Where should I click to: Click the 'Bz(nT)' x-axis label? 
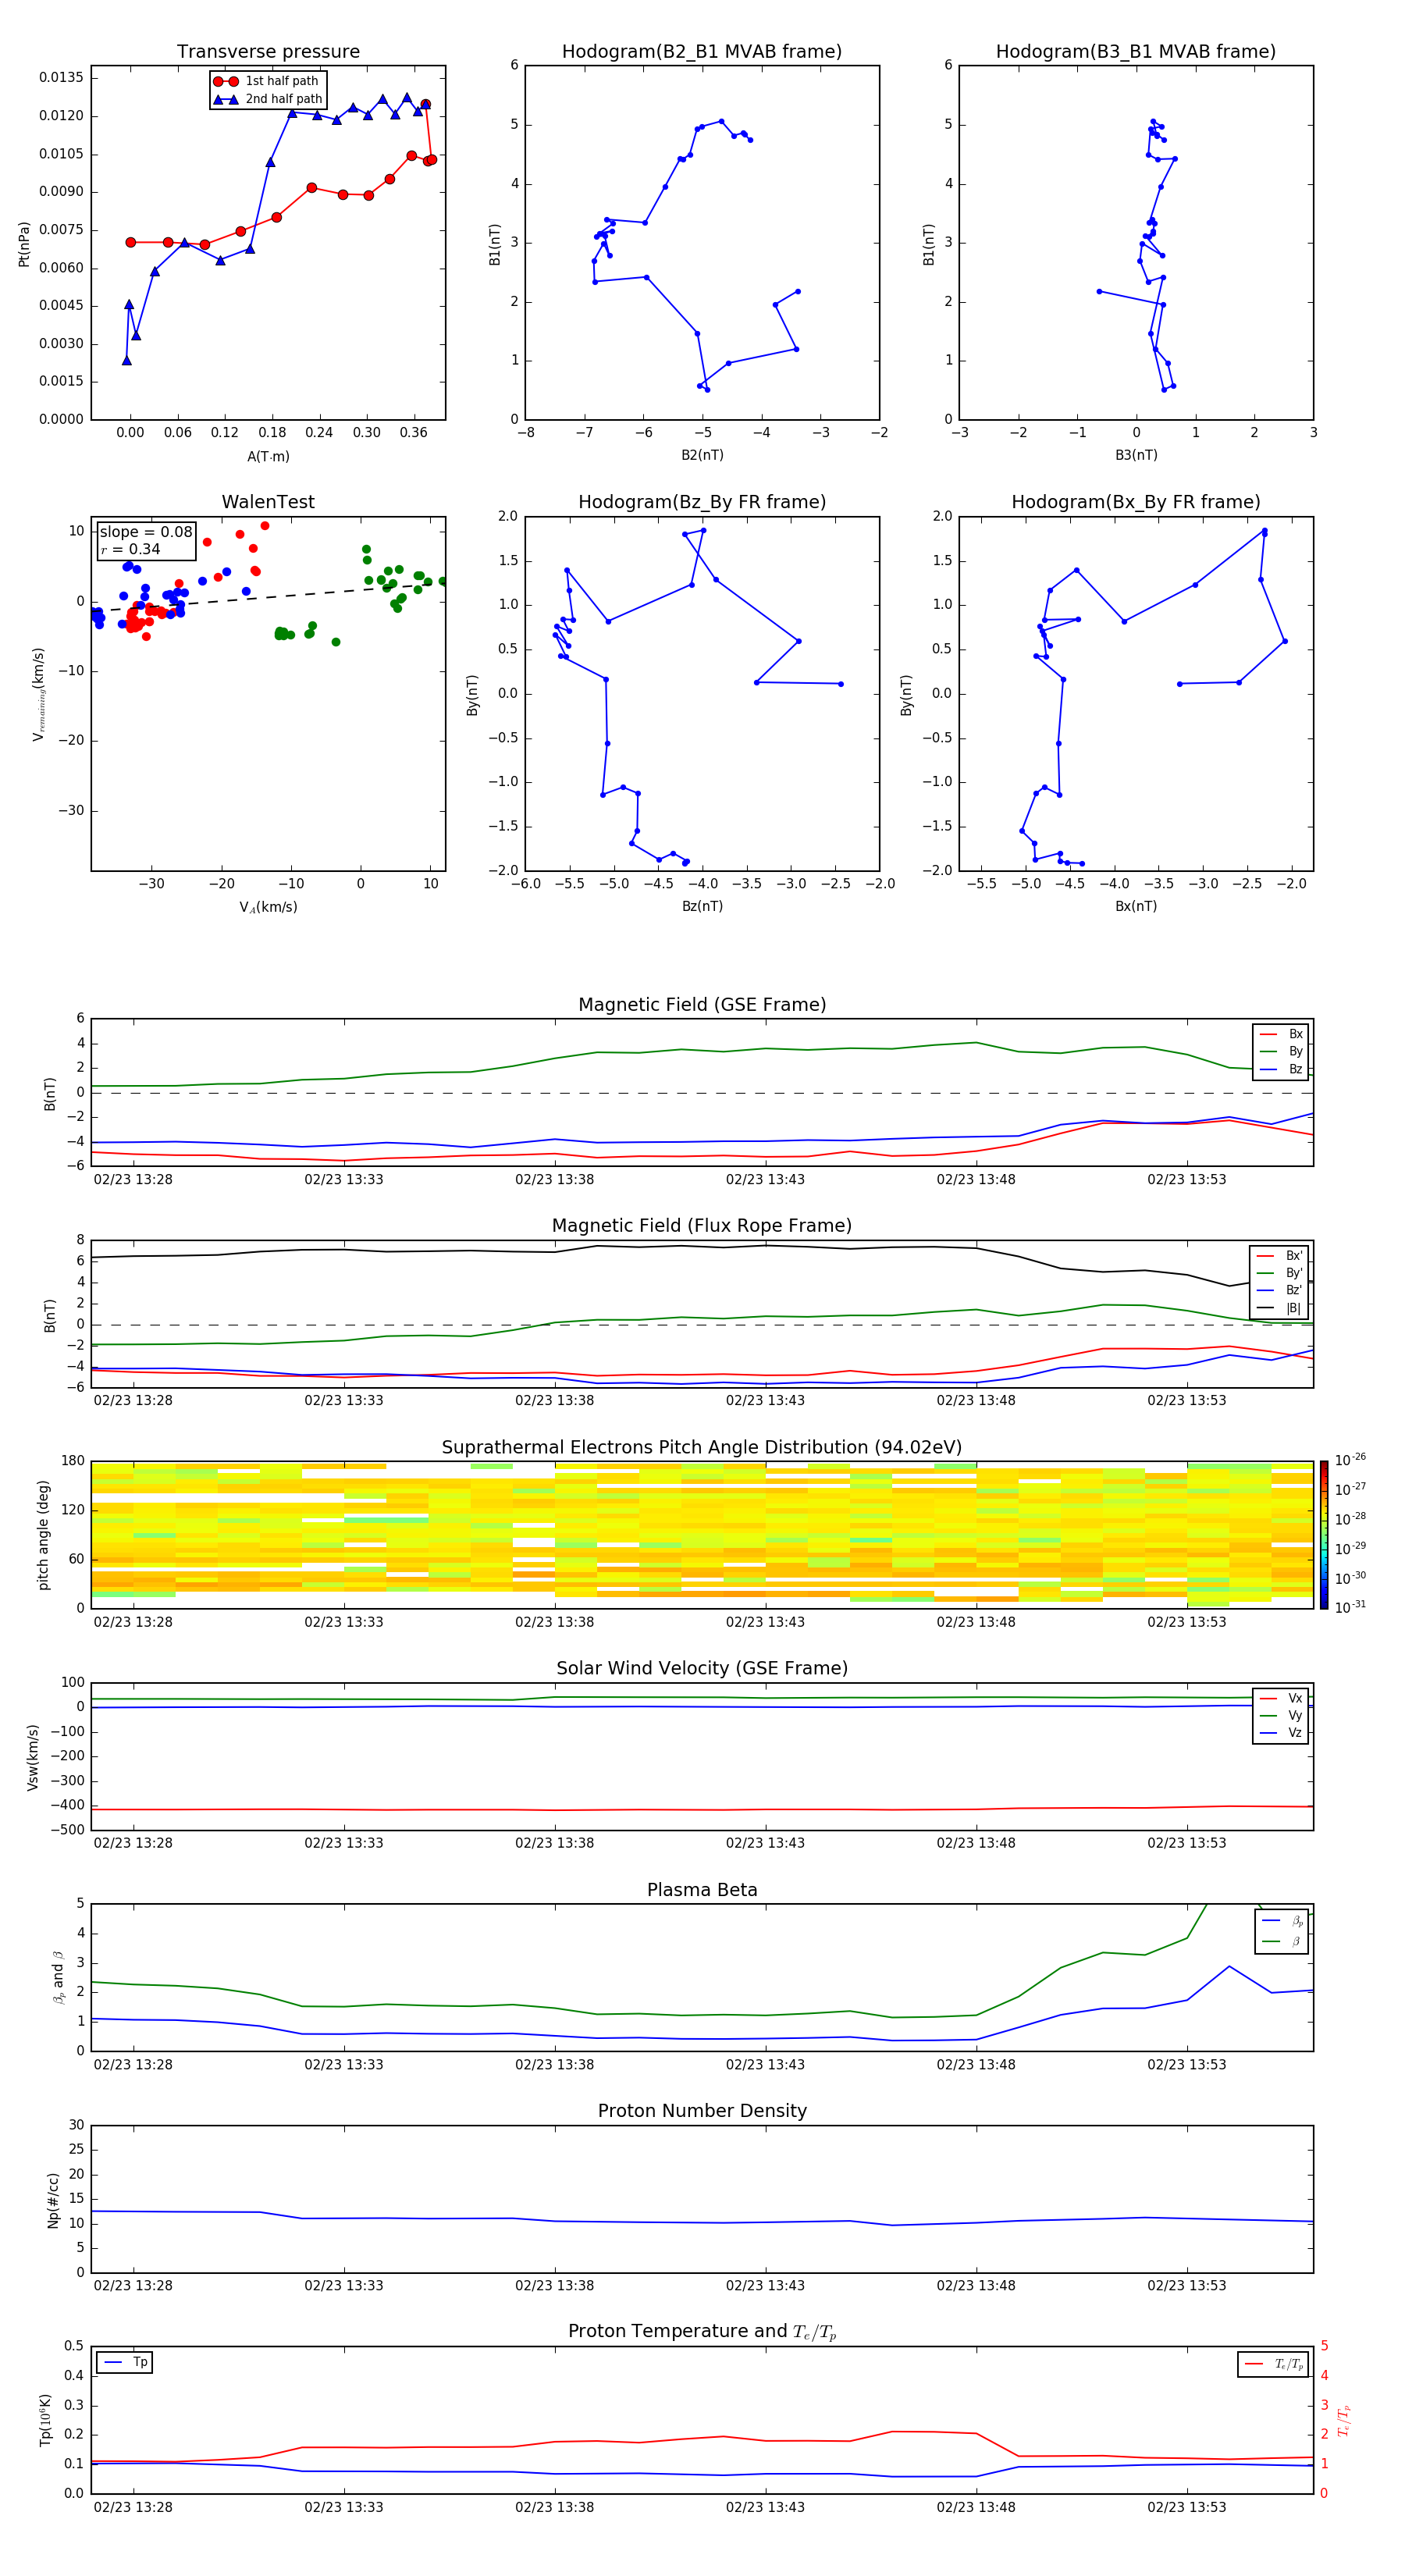[702, 906]
